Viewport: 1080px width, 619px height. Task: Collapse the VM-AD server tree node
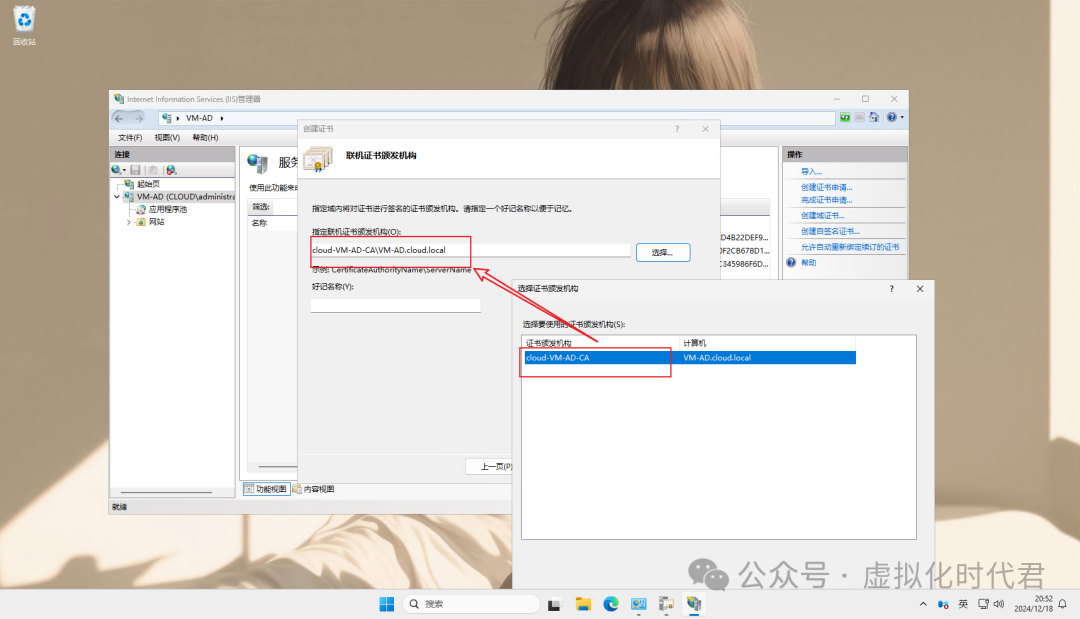117,197
